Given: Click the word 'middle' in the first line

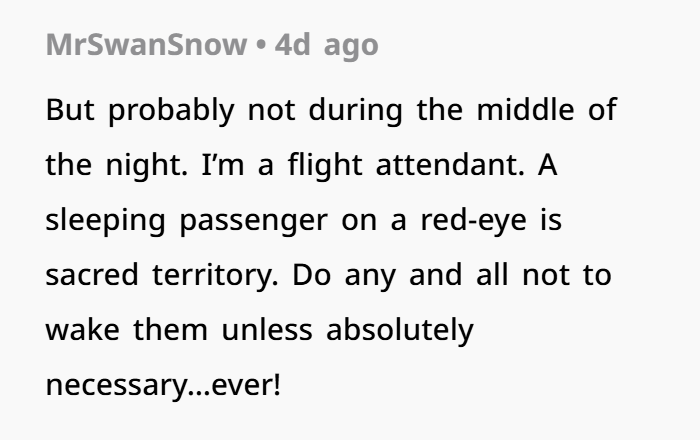Looking at the screenshot, I should coord(525,109).
